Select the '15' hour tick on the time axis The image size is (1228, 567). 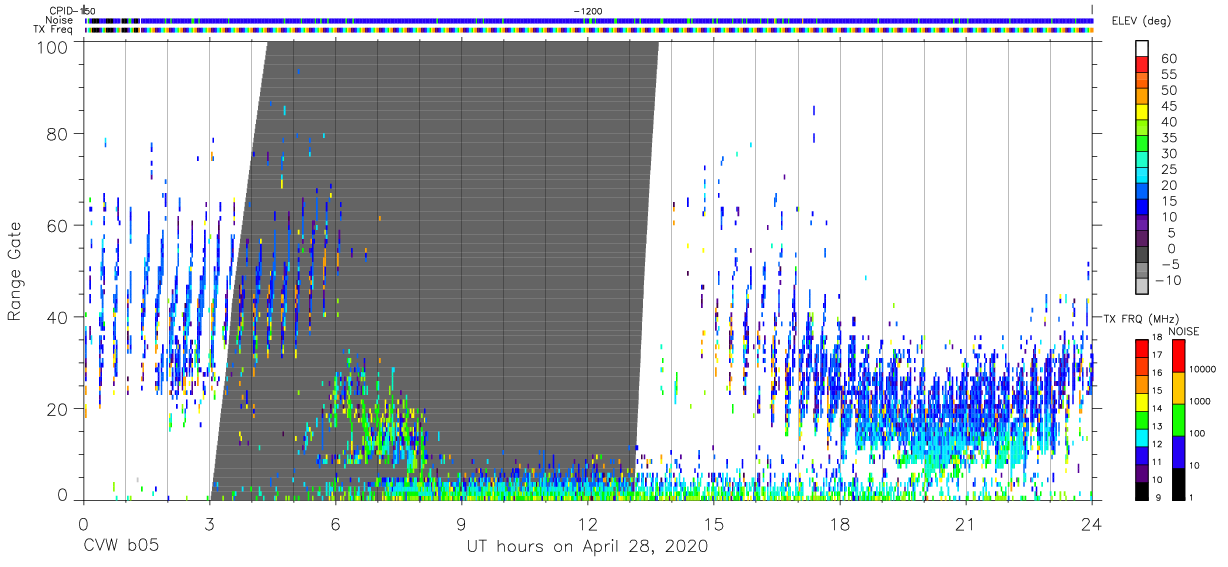point(713,524)
